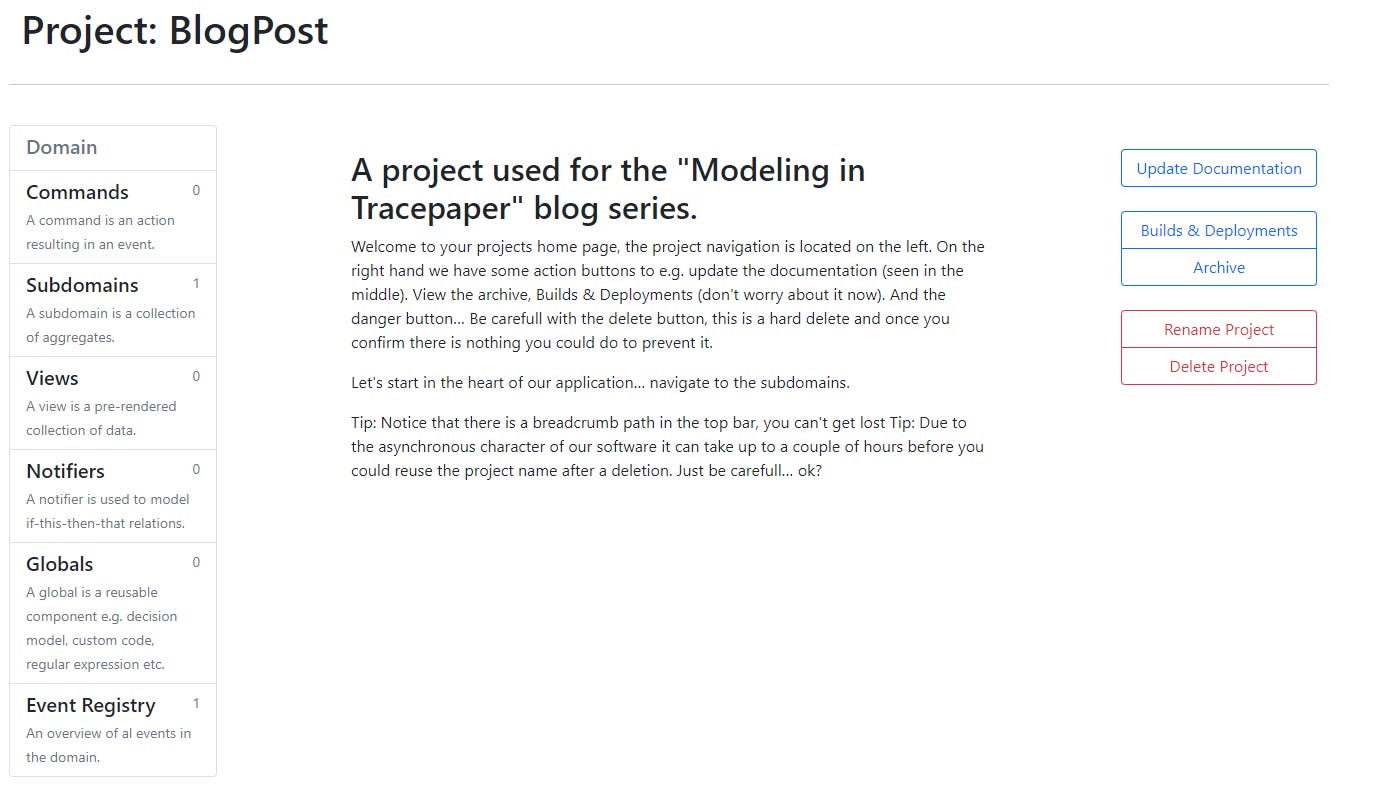
Task: Click the Delete Project button
Action: 1218,366
